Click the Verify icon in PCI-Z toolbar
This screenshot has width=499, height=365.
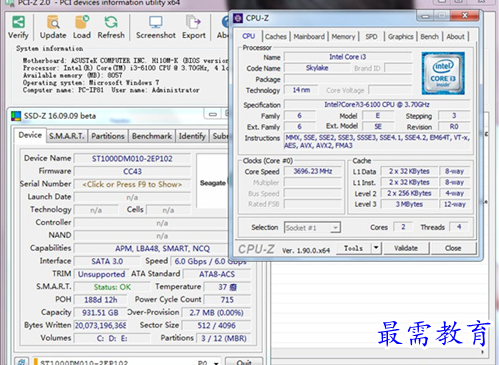pos(18,22)
